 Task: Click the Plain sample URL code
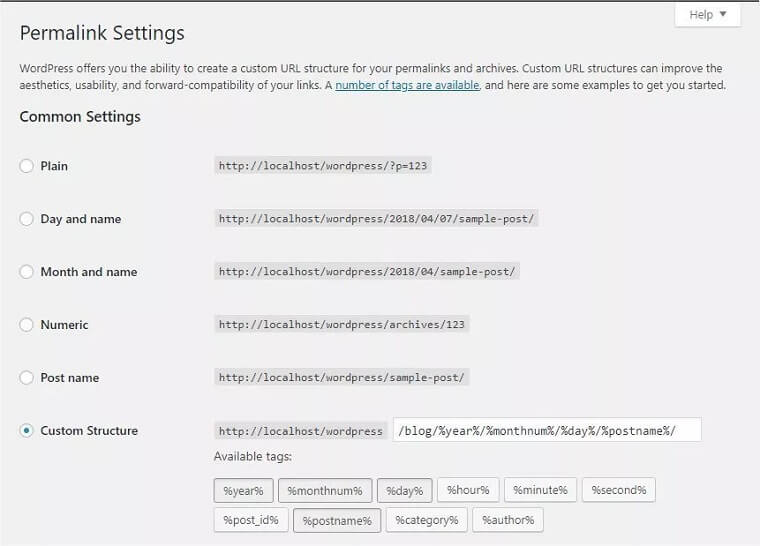(x=323, y=166)
